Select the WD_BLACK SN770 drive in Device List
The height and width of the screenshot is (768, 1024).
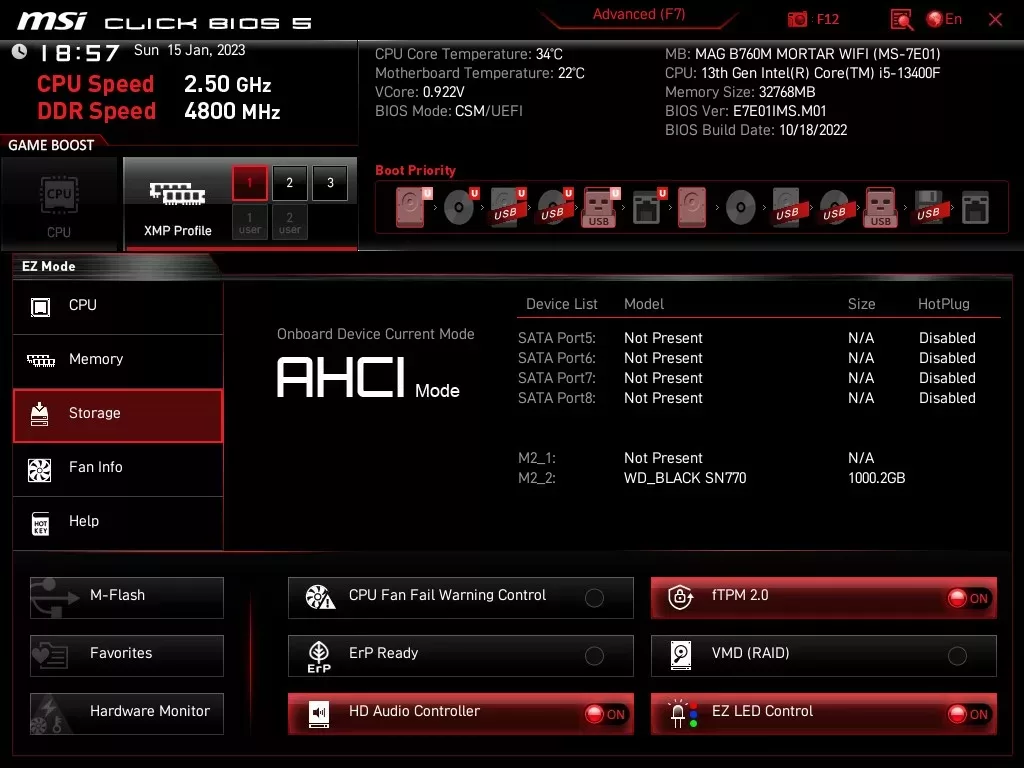pyautogui.click(x=685, y=478)
